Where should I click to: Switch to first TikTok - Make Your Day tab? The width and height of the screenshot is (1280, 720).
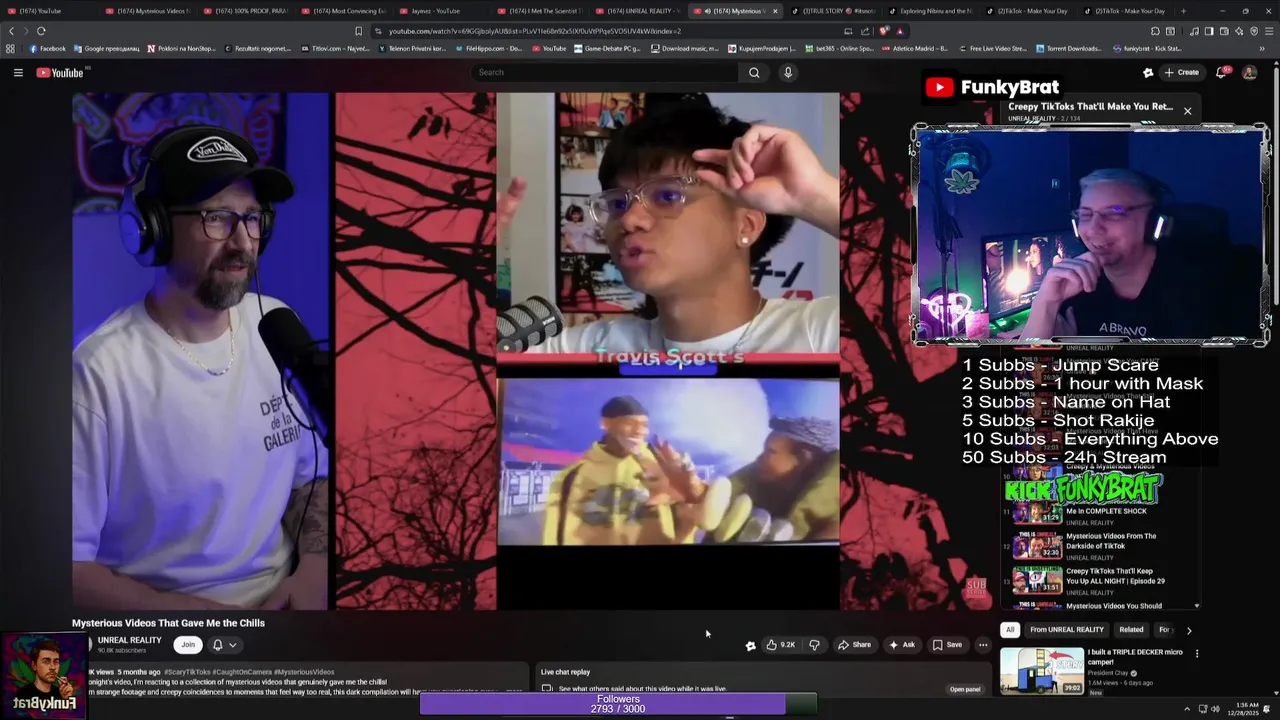pos(1027,11)
